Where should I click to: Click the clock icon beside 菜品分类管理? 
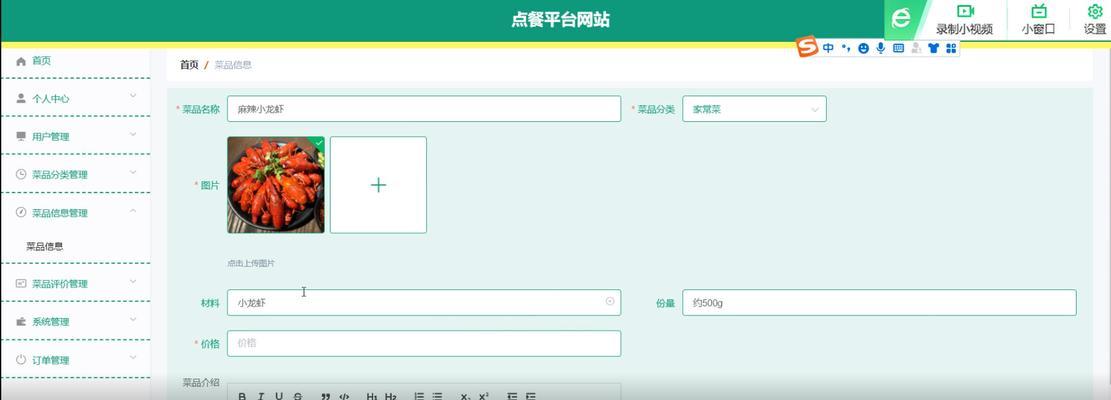pos(21,174)
